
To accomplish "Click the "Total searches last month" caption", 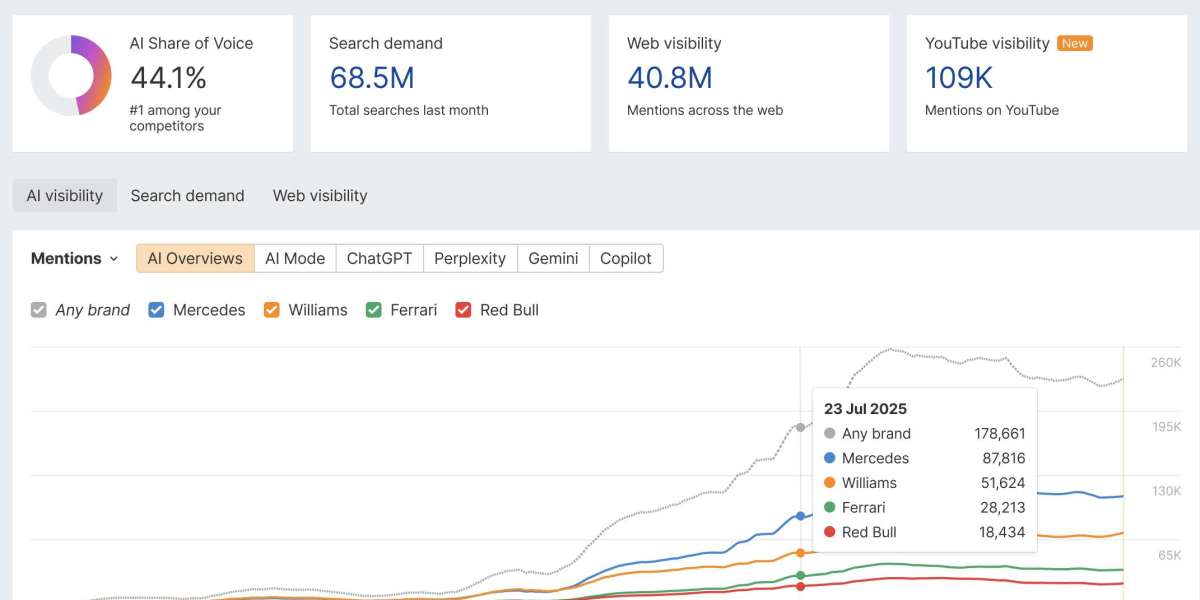I will 409,110.
